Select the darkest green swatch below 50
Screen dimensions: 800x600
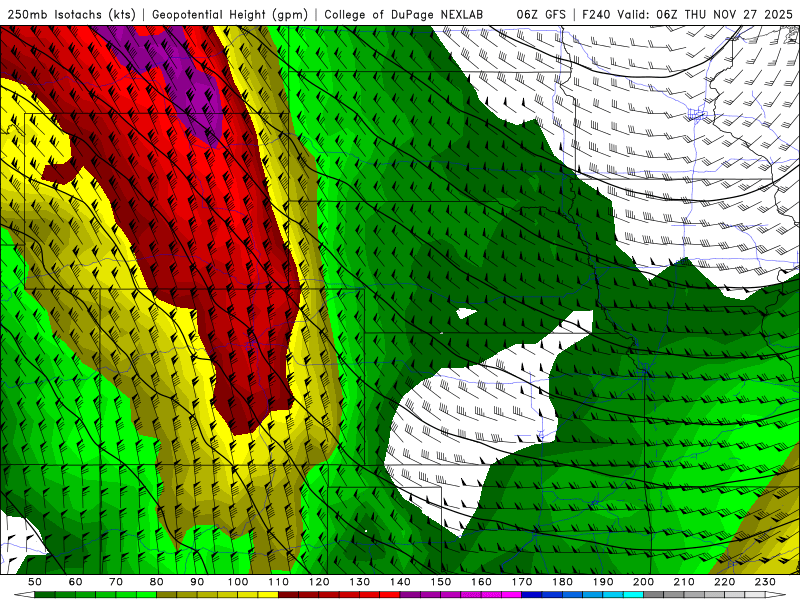44,595
